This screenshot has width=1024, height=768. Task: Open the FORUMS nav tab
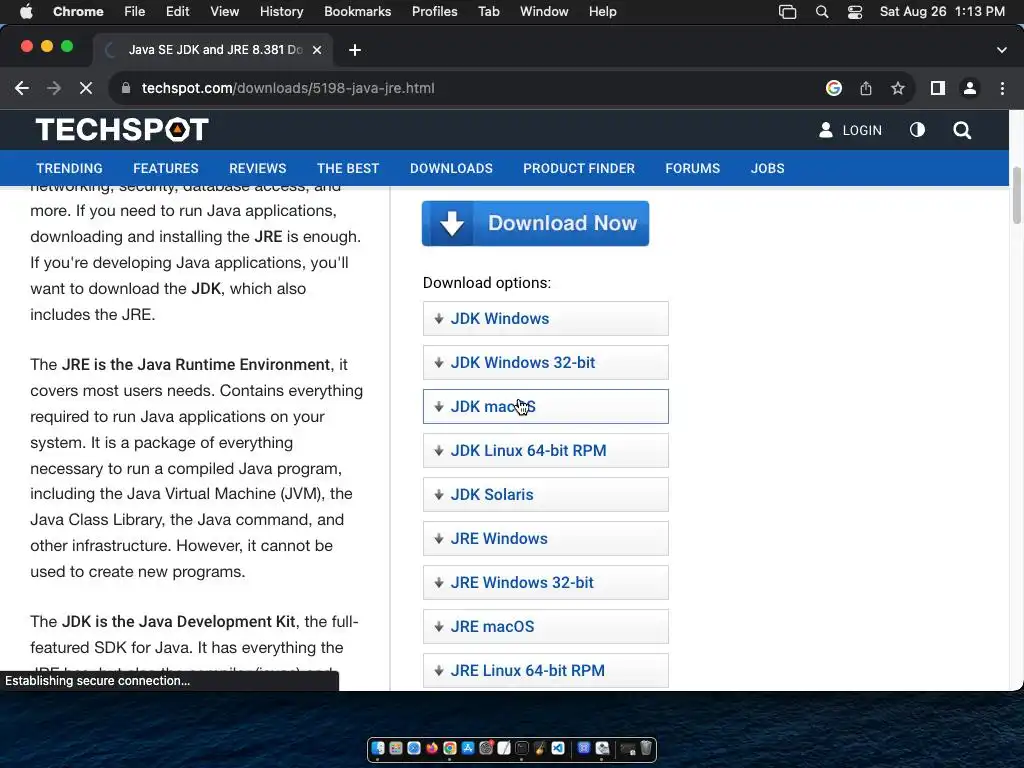pyautogui.click(x=692, y=168)
